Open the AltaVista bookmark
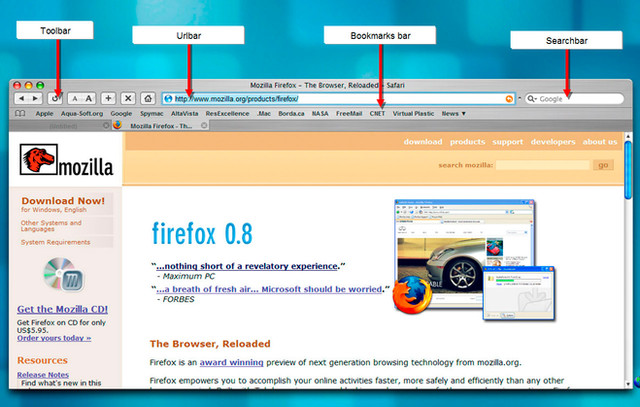This screenshot has height=407, width=640. click(184, 113)
